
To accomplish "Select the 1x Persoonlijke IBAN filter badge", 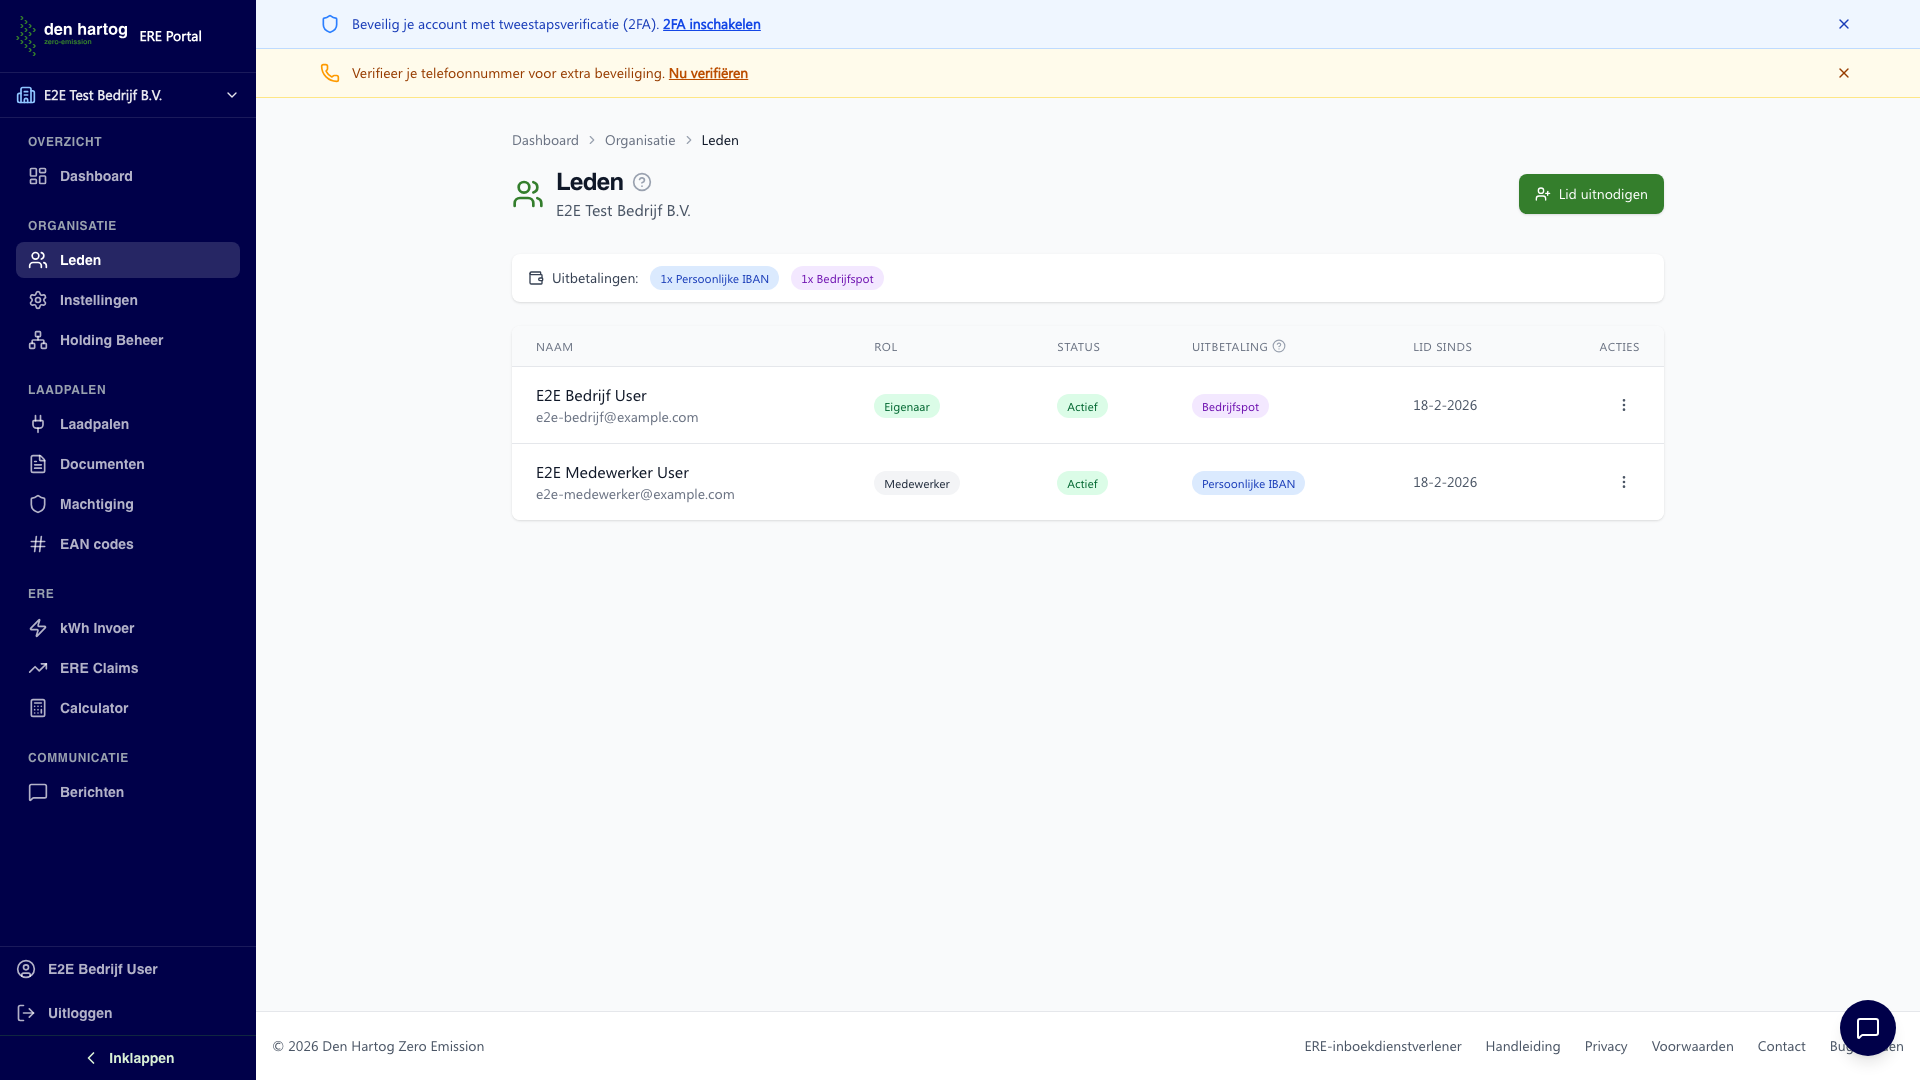I will 714,279.
